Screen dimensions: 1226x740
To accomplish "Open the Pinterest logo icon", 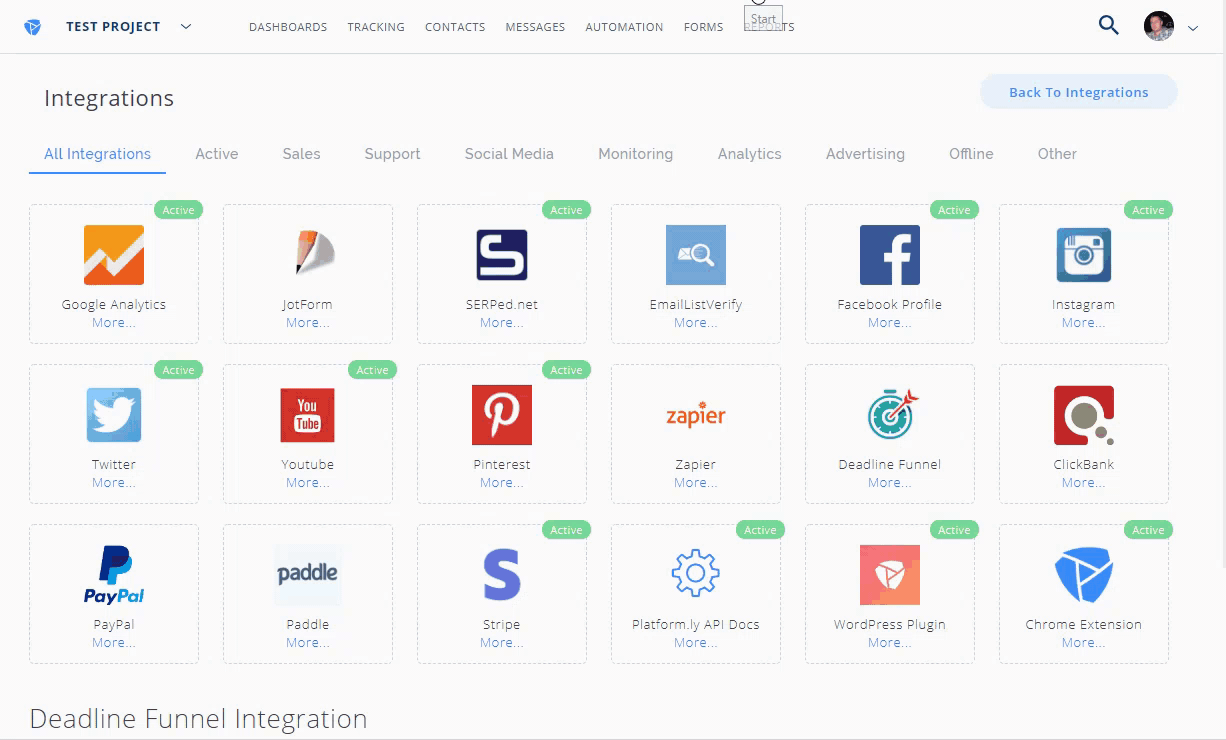I will tap(502, 415).
